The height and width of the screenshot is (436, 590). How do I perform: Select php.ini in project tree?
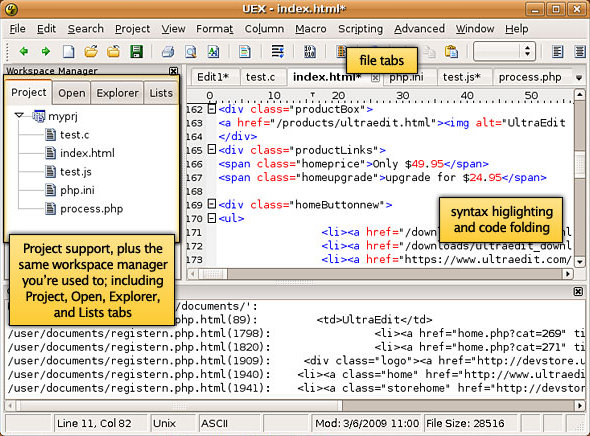click(77, 190)
